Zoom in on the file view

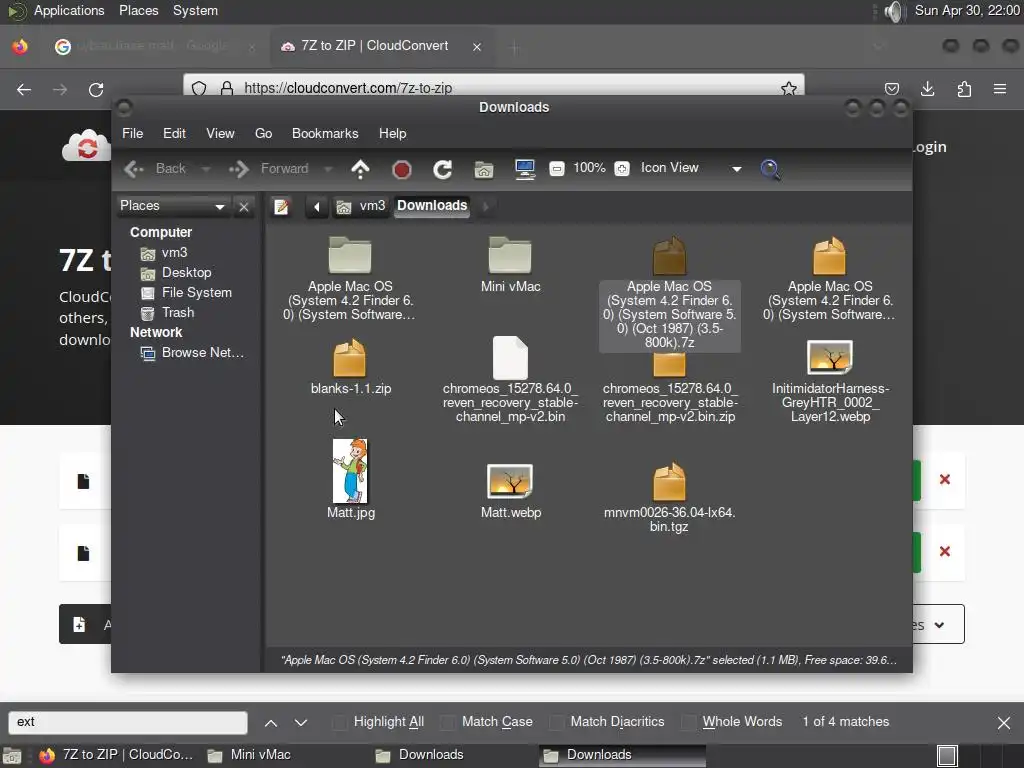tap(622, 169)
